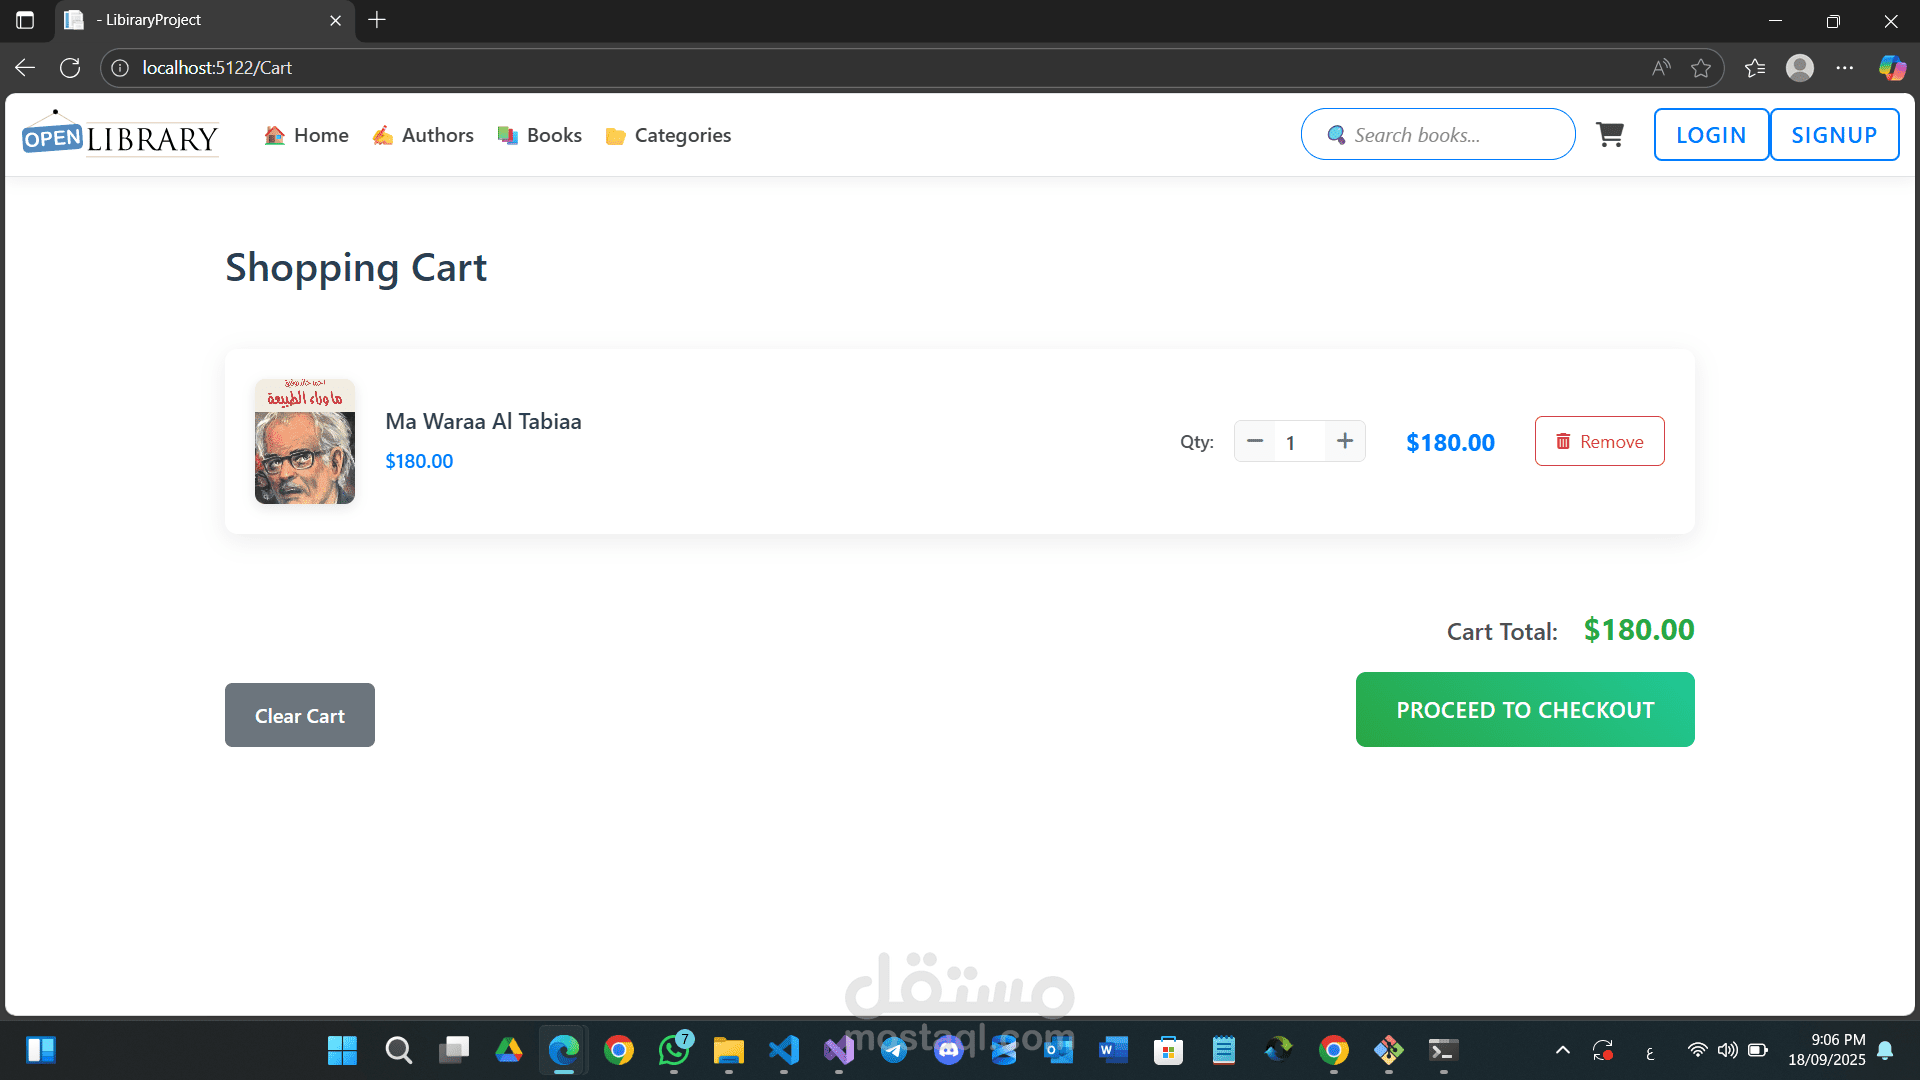The height and width of the screenshot is (1080, 1920).
Task: Open File Explorer from taskbar
Action: pos(729,1050)
